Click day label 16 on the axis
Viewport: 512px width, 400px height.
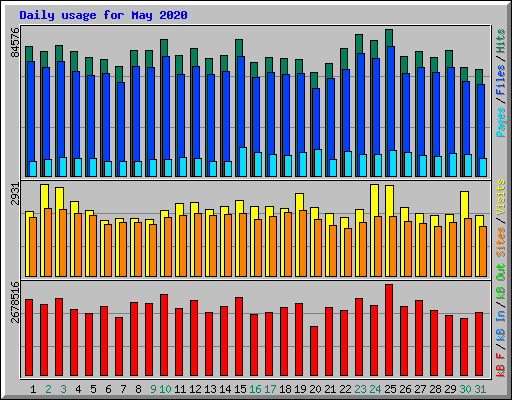coord(255,389)
